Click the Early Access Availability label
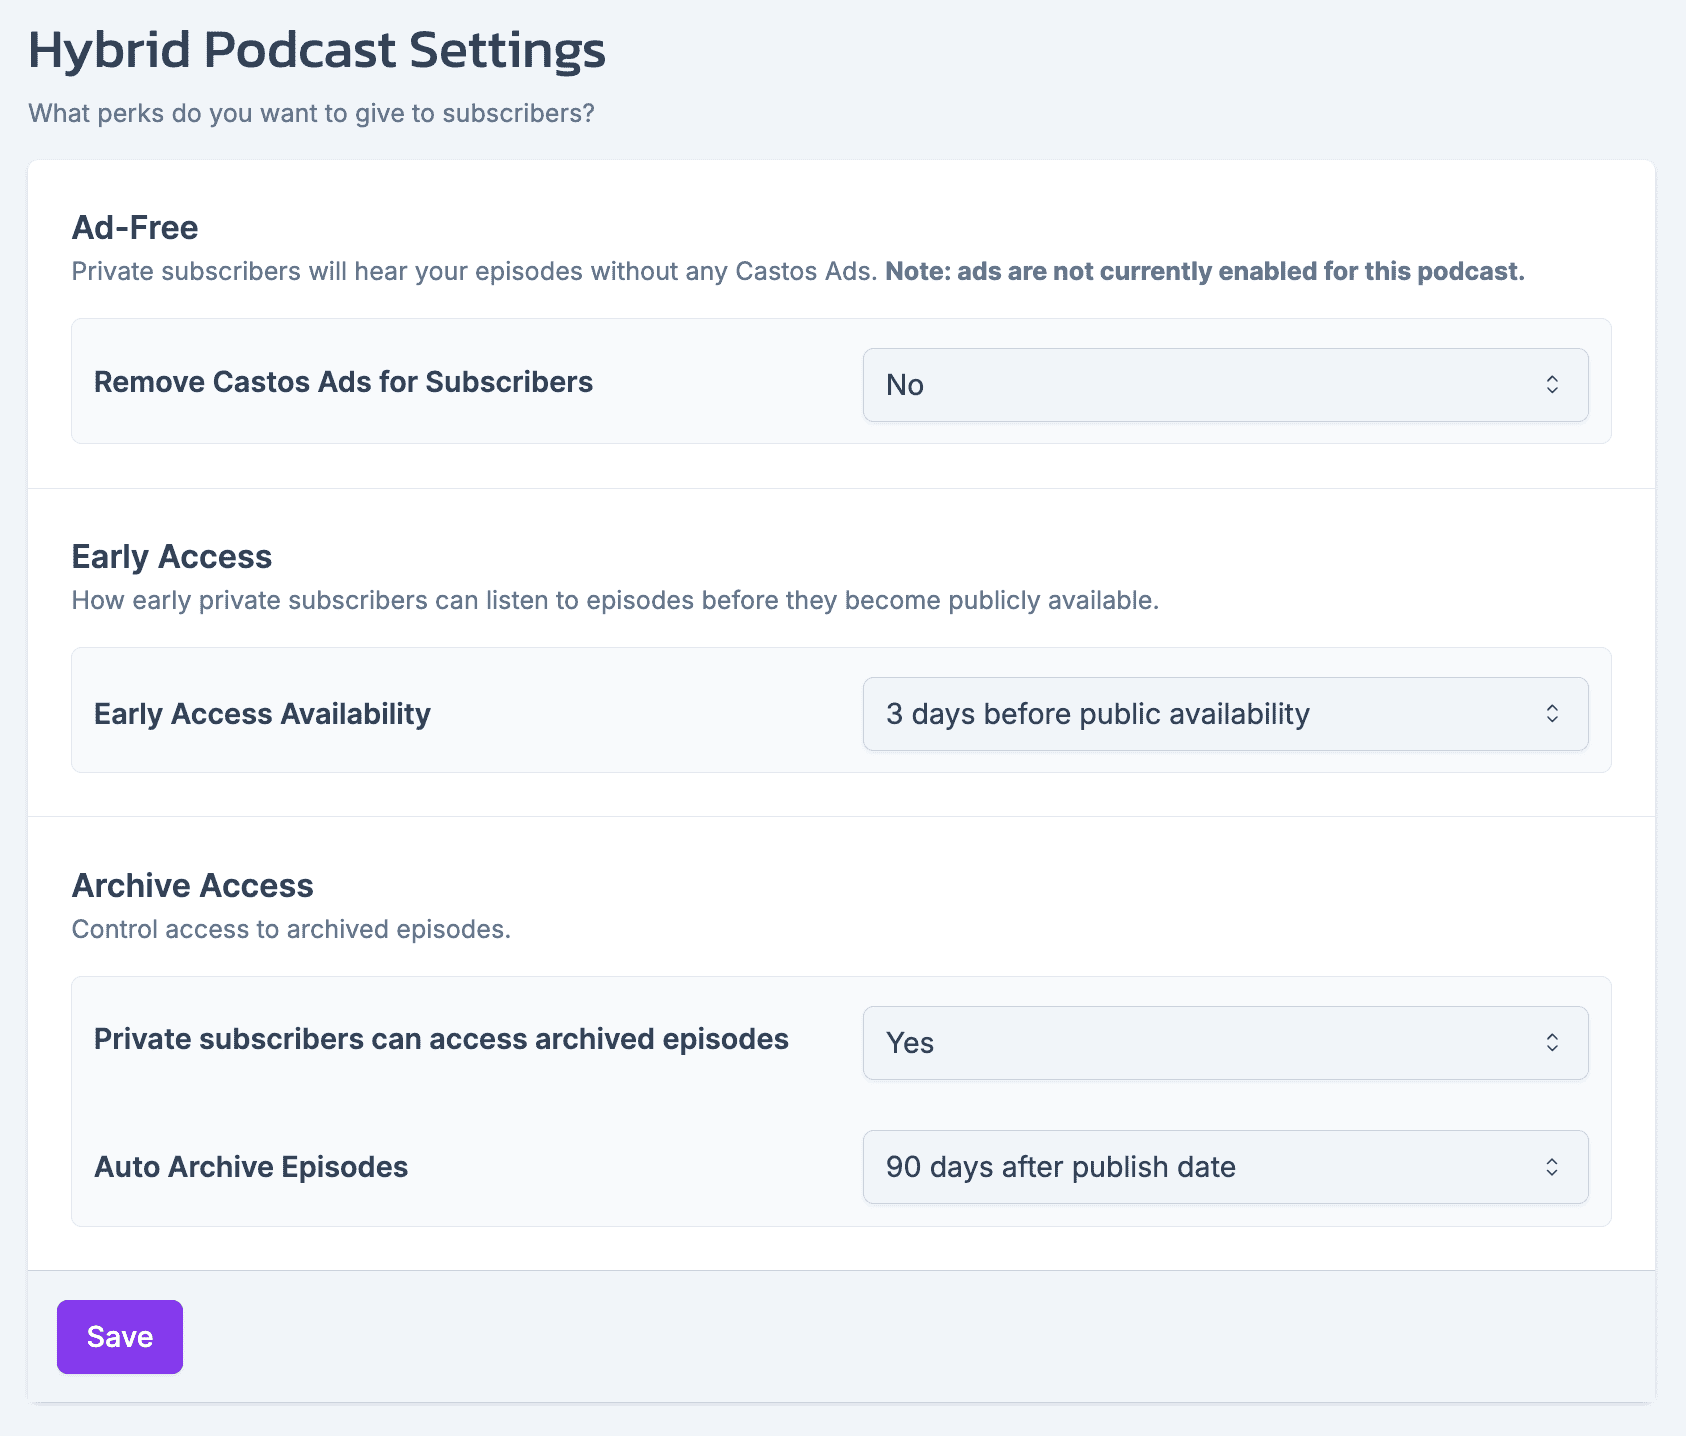1686x1436 pixels. coord(262,714)
